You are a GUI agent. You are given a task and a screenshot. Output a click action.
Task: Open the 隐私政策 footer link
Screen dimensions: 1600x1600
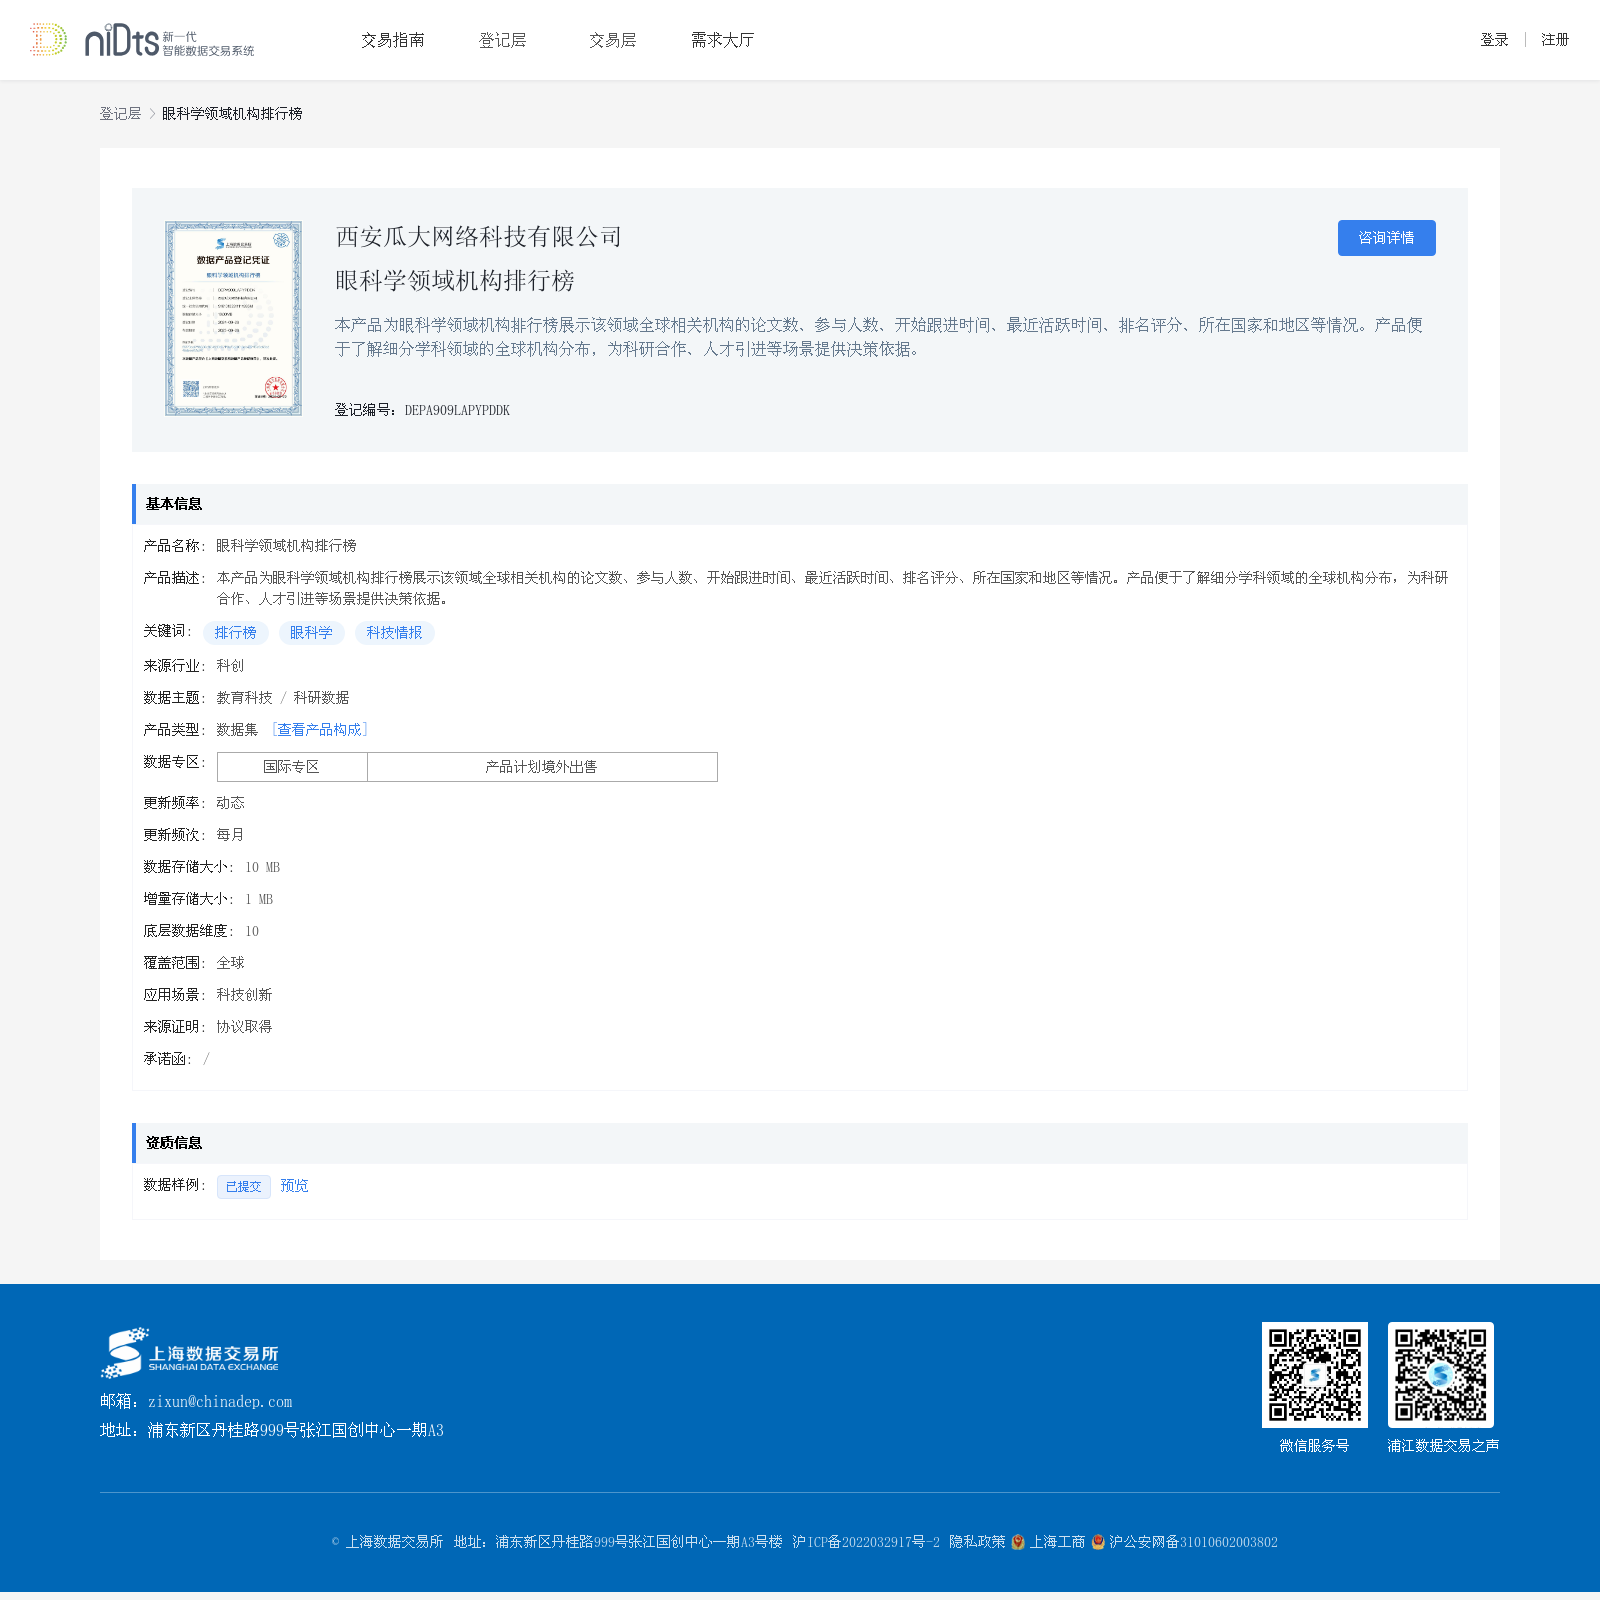(977, 1542)
